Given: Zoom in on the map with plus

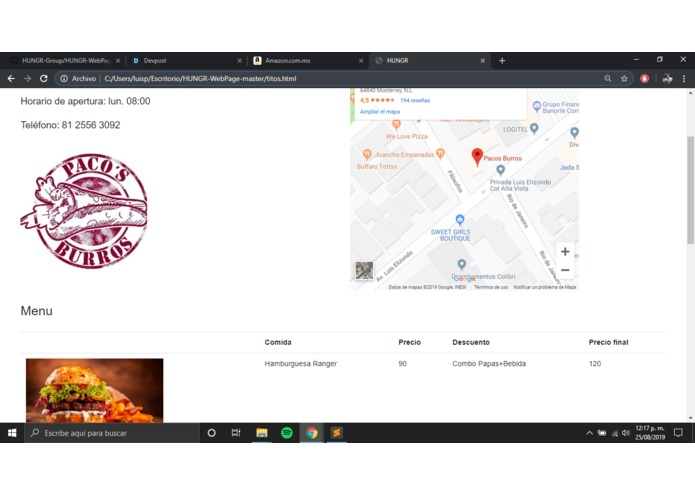Looking at the screenshot, I should pos(565,252).
